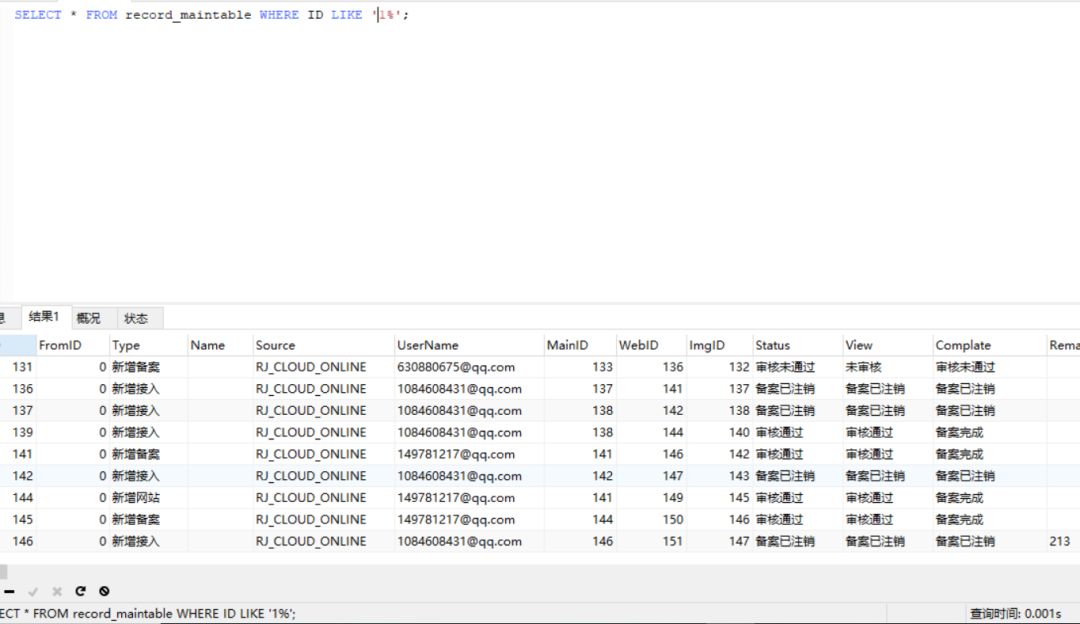Select the 149781217@qq.com cell in row 141

(x=469, y=455)
